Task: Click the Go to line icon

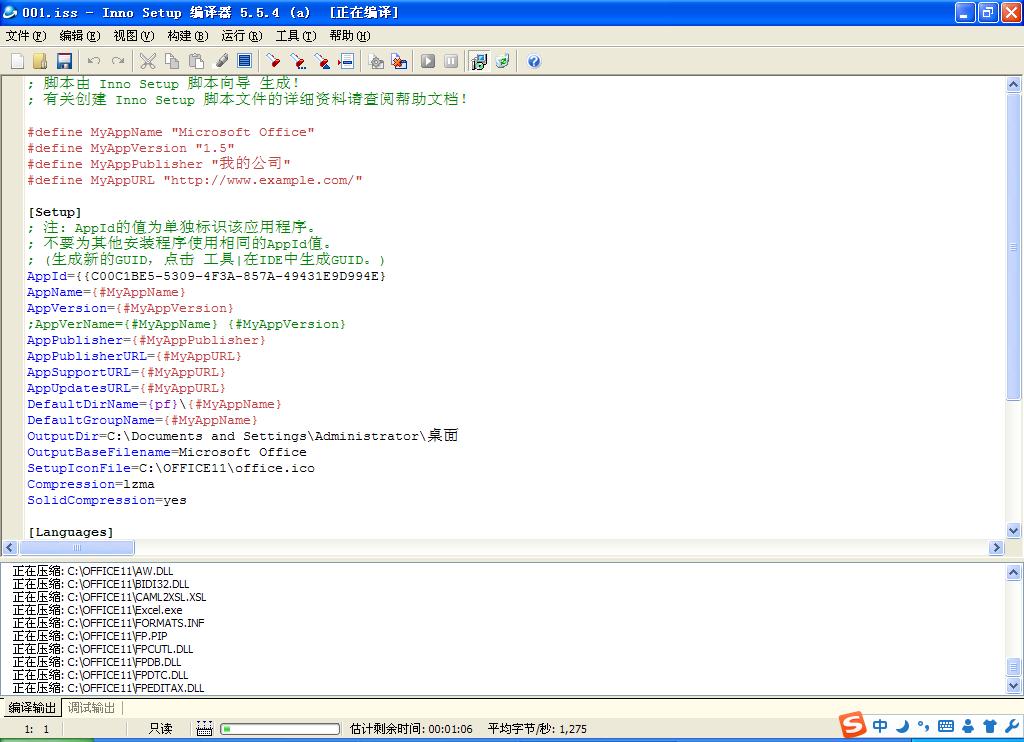Action: click(x=346, y=61)
